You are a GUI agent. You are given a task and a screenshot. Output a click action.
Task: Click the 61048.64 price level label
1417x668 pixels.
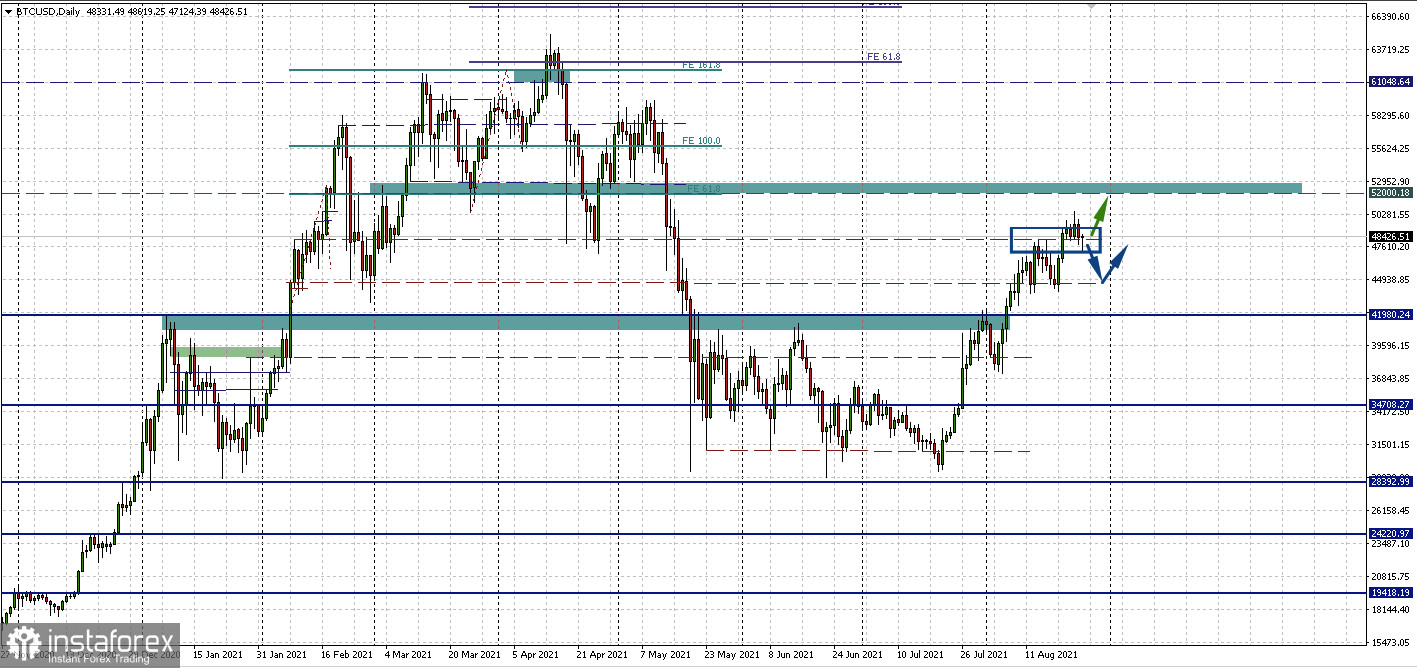click(1391, 82)
